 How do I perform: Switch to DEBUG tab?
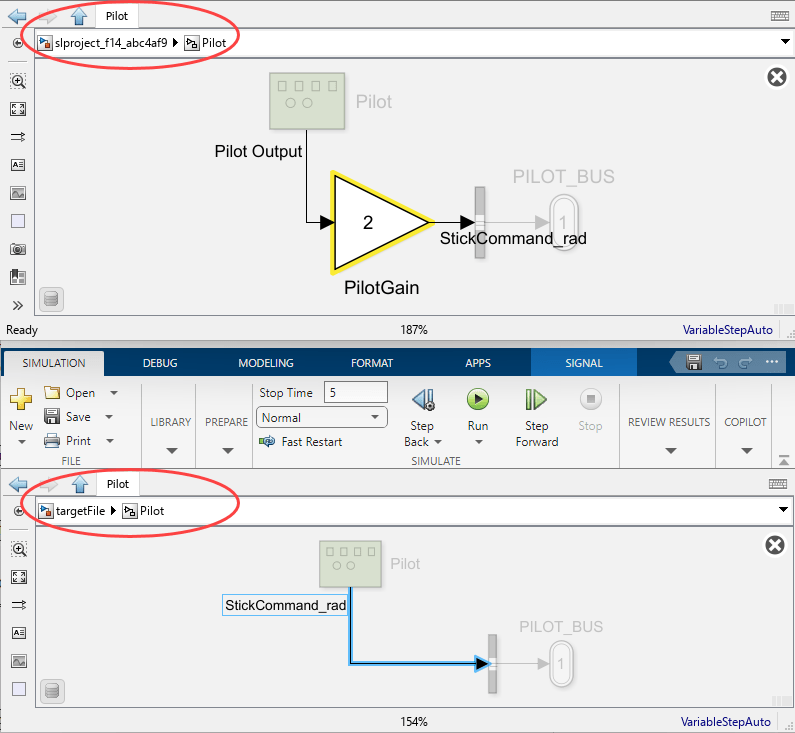[160, 363]
